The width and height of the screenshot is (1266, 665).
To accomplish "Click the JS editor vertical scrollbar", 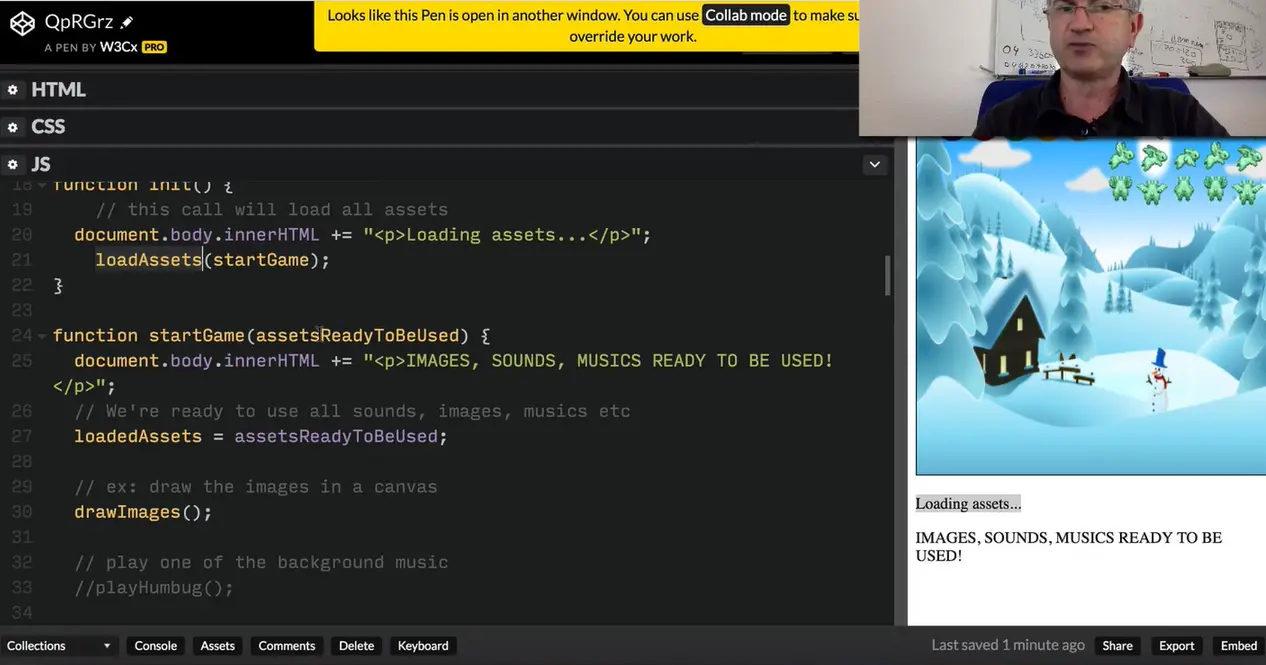I will pos(888,275).
